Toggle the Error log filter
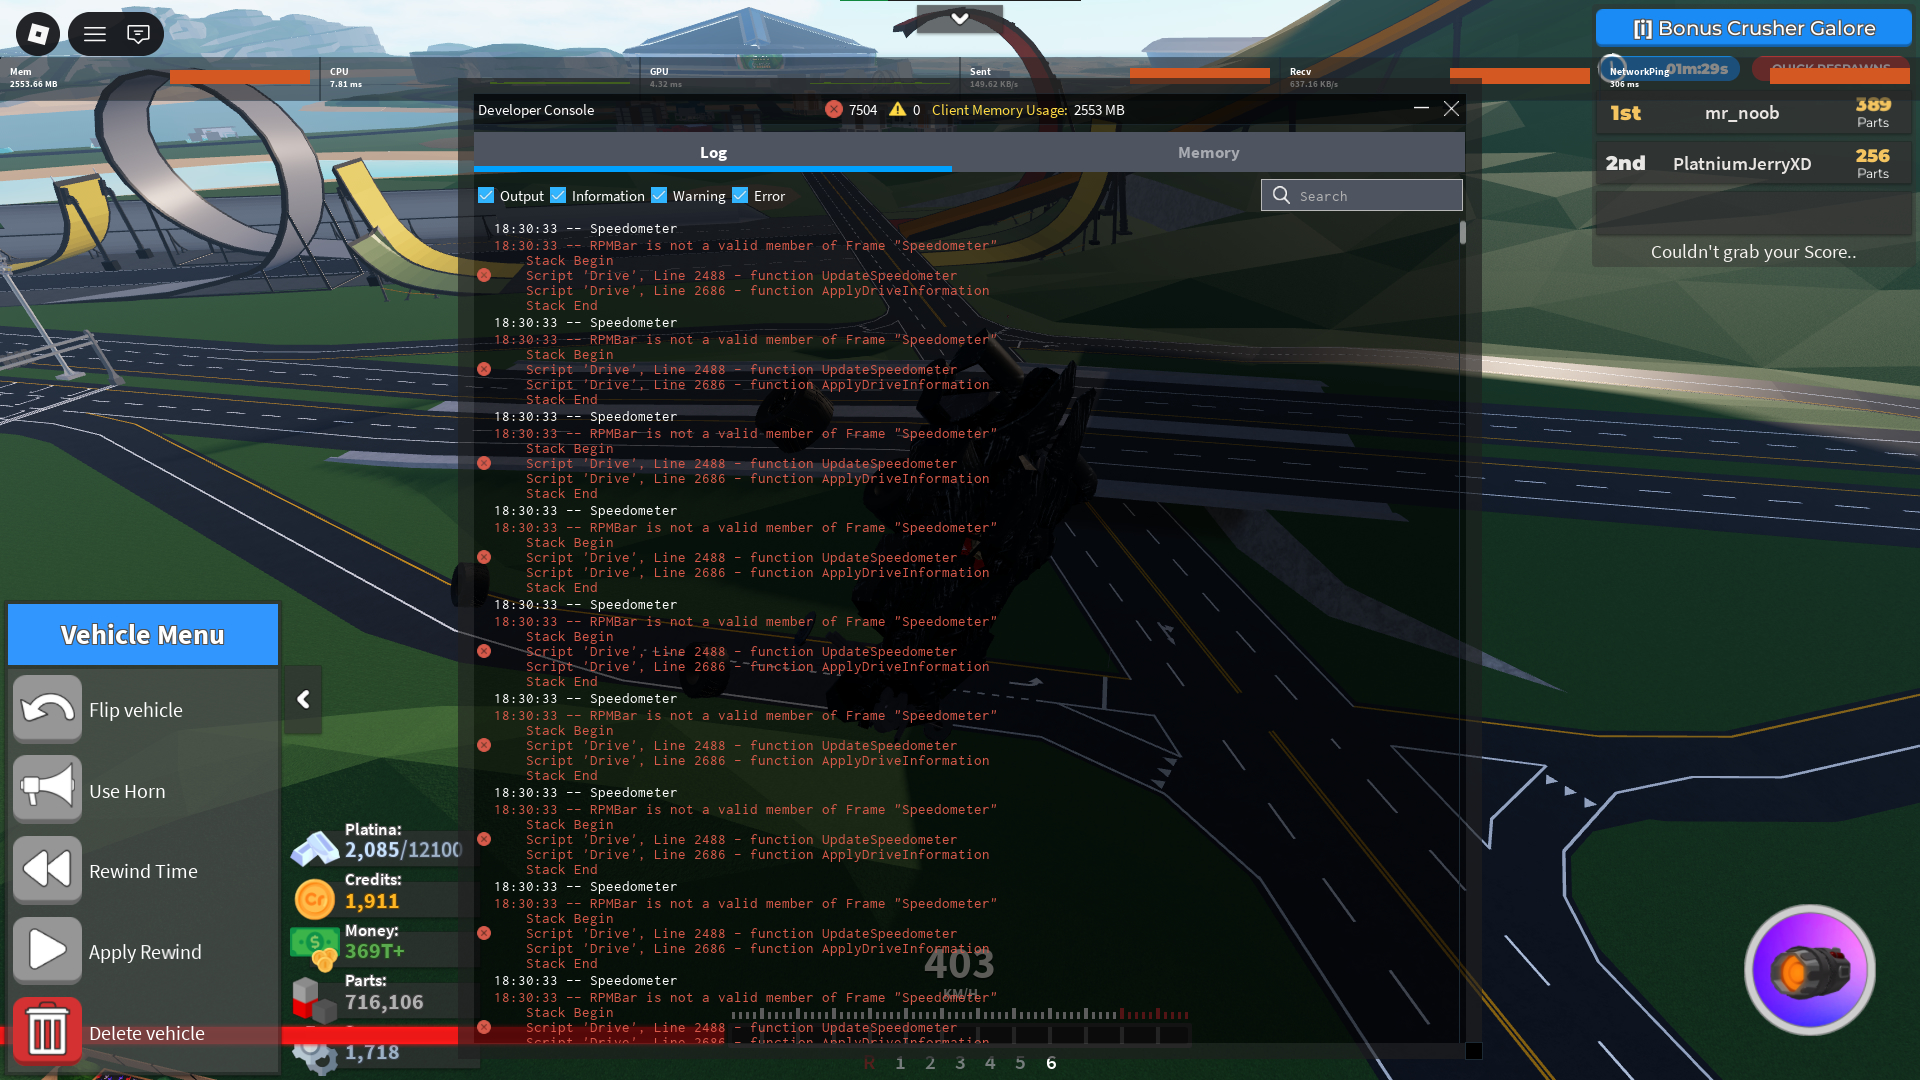This screenshot has height=1080, width=1920. 740,196
